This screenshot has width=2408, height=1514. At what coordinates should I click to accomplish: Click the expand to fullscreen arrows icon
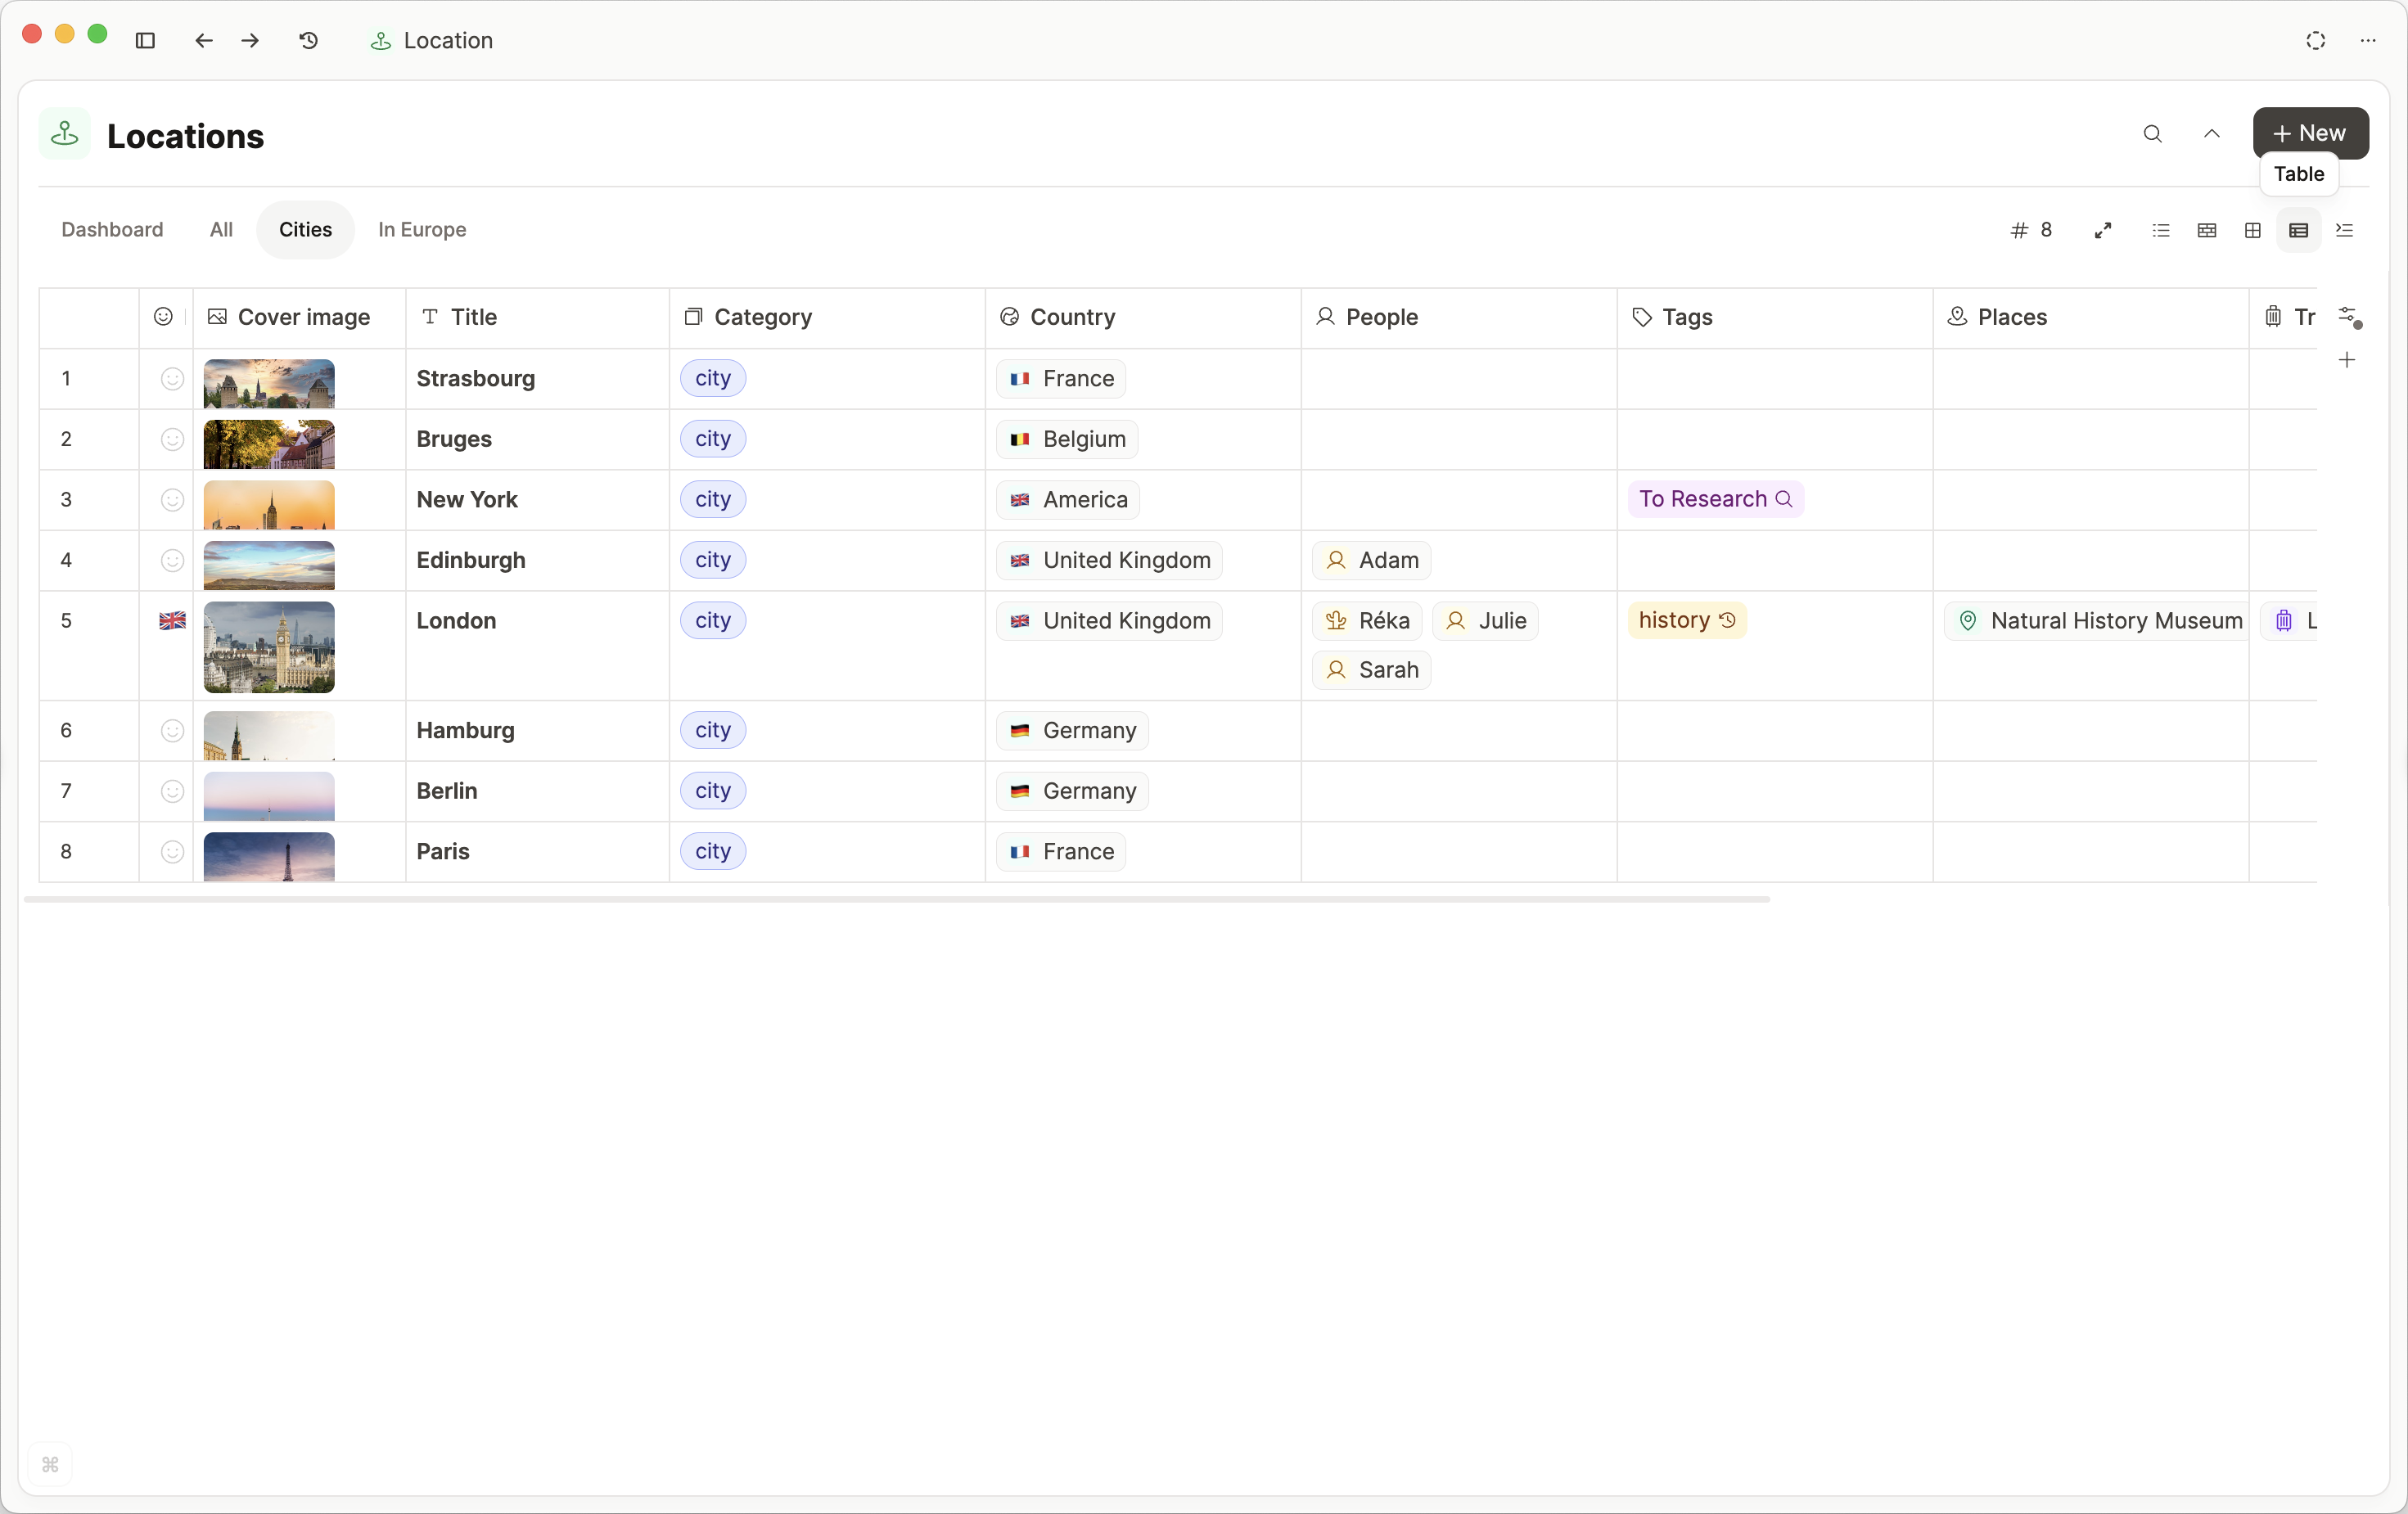(2102, 230)
